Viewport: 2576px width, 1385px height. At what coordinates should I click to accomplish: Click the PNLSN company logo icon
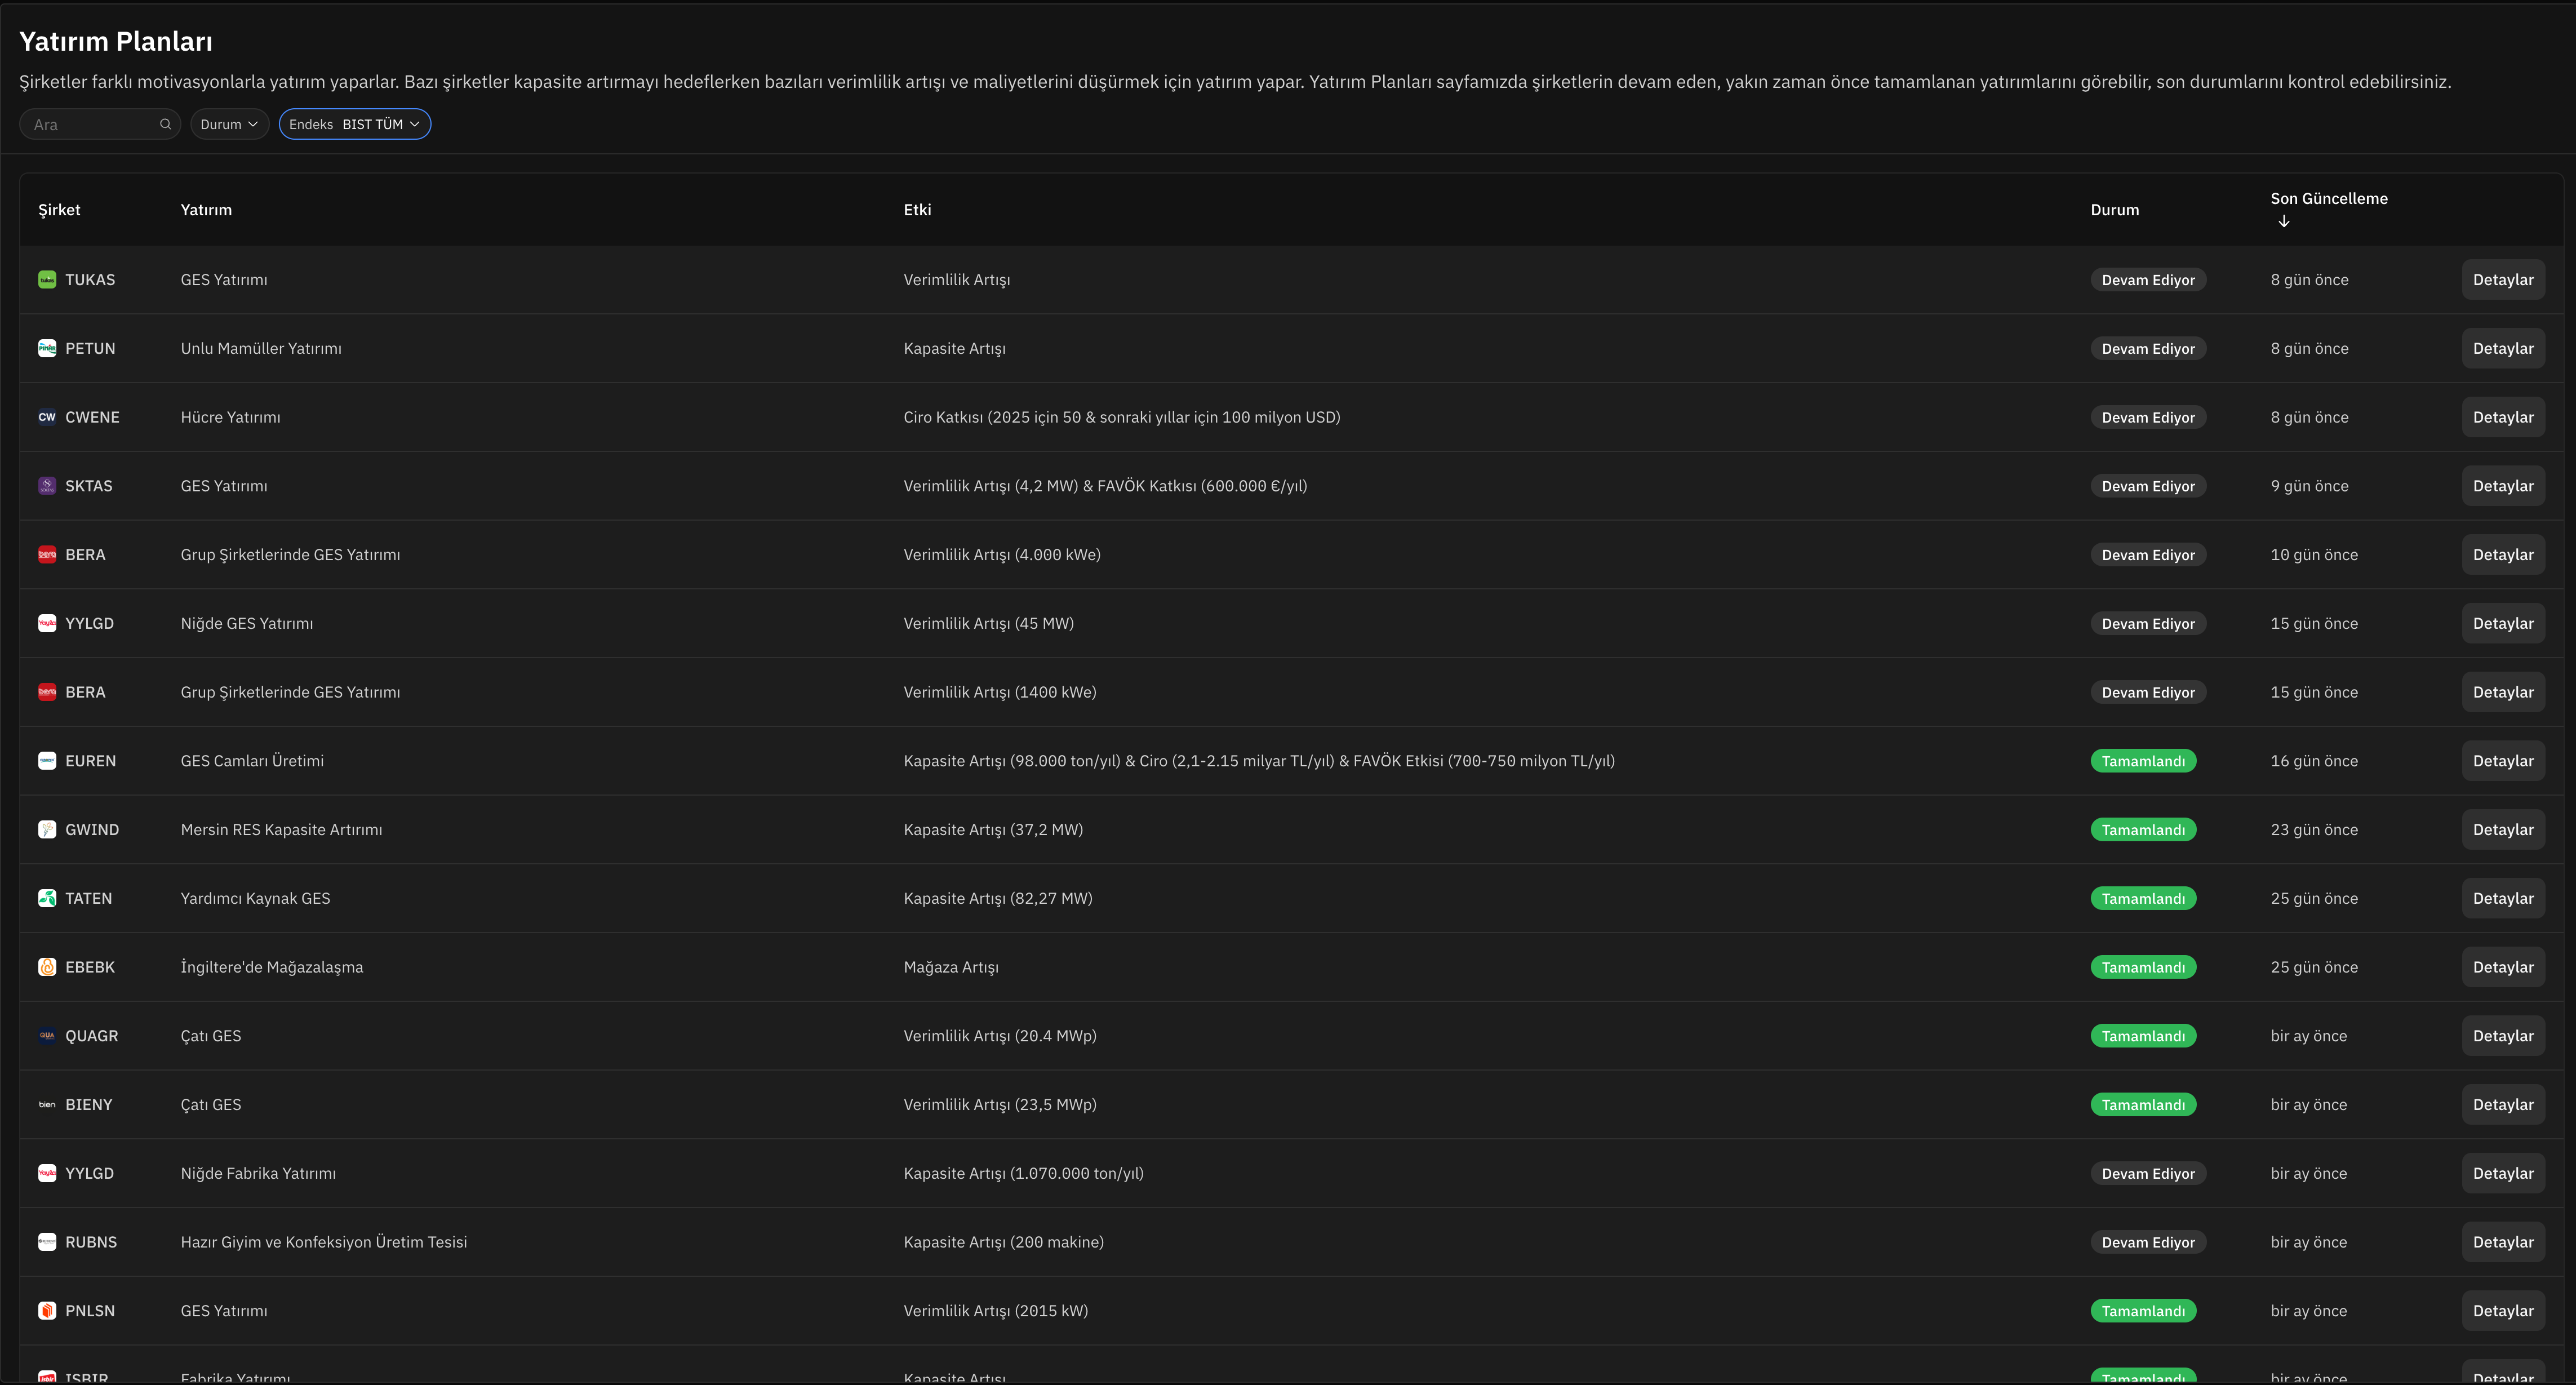point(47,1311)
